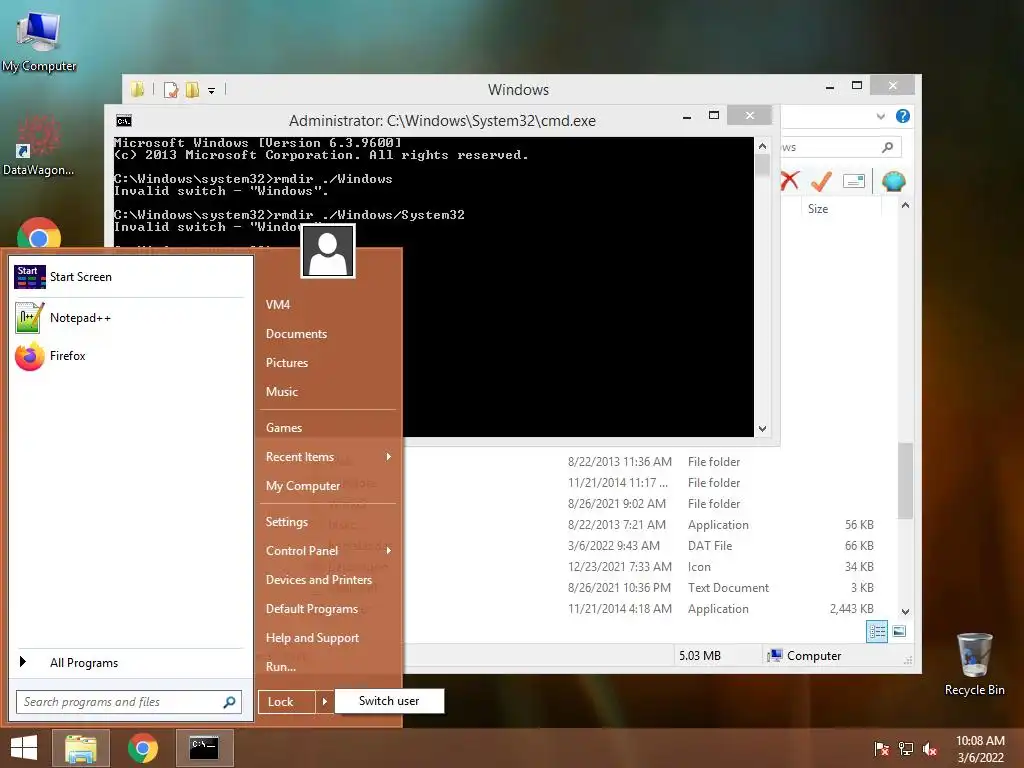Click Explorer search magnifier icon
The width and height of the screenshot is (1024, 768).
coord(887,148)
